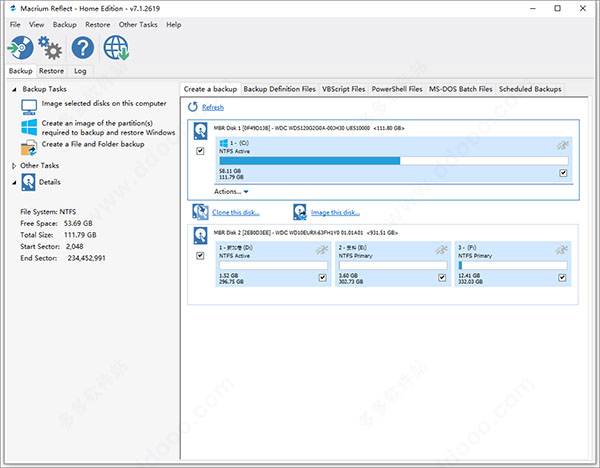Uncheck the partition E checkbox
The image size is (600, 468).
click(442, 278)
